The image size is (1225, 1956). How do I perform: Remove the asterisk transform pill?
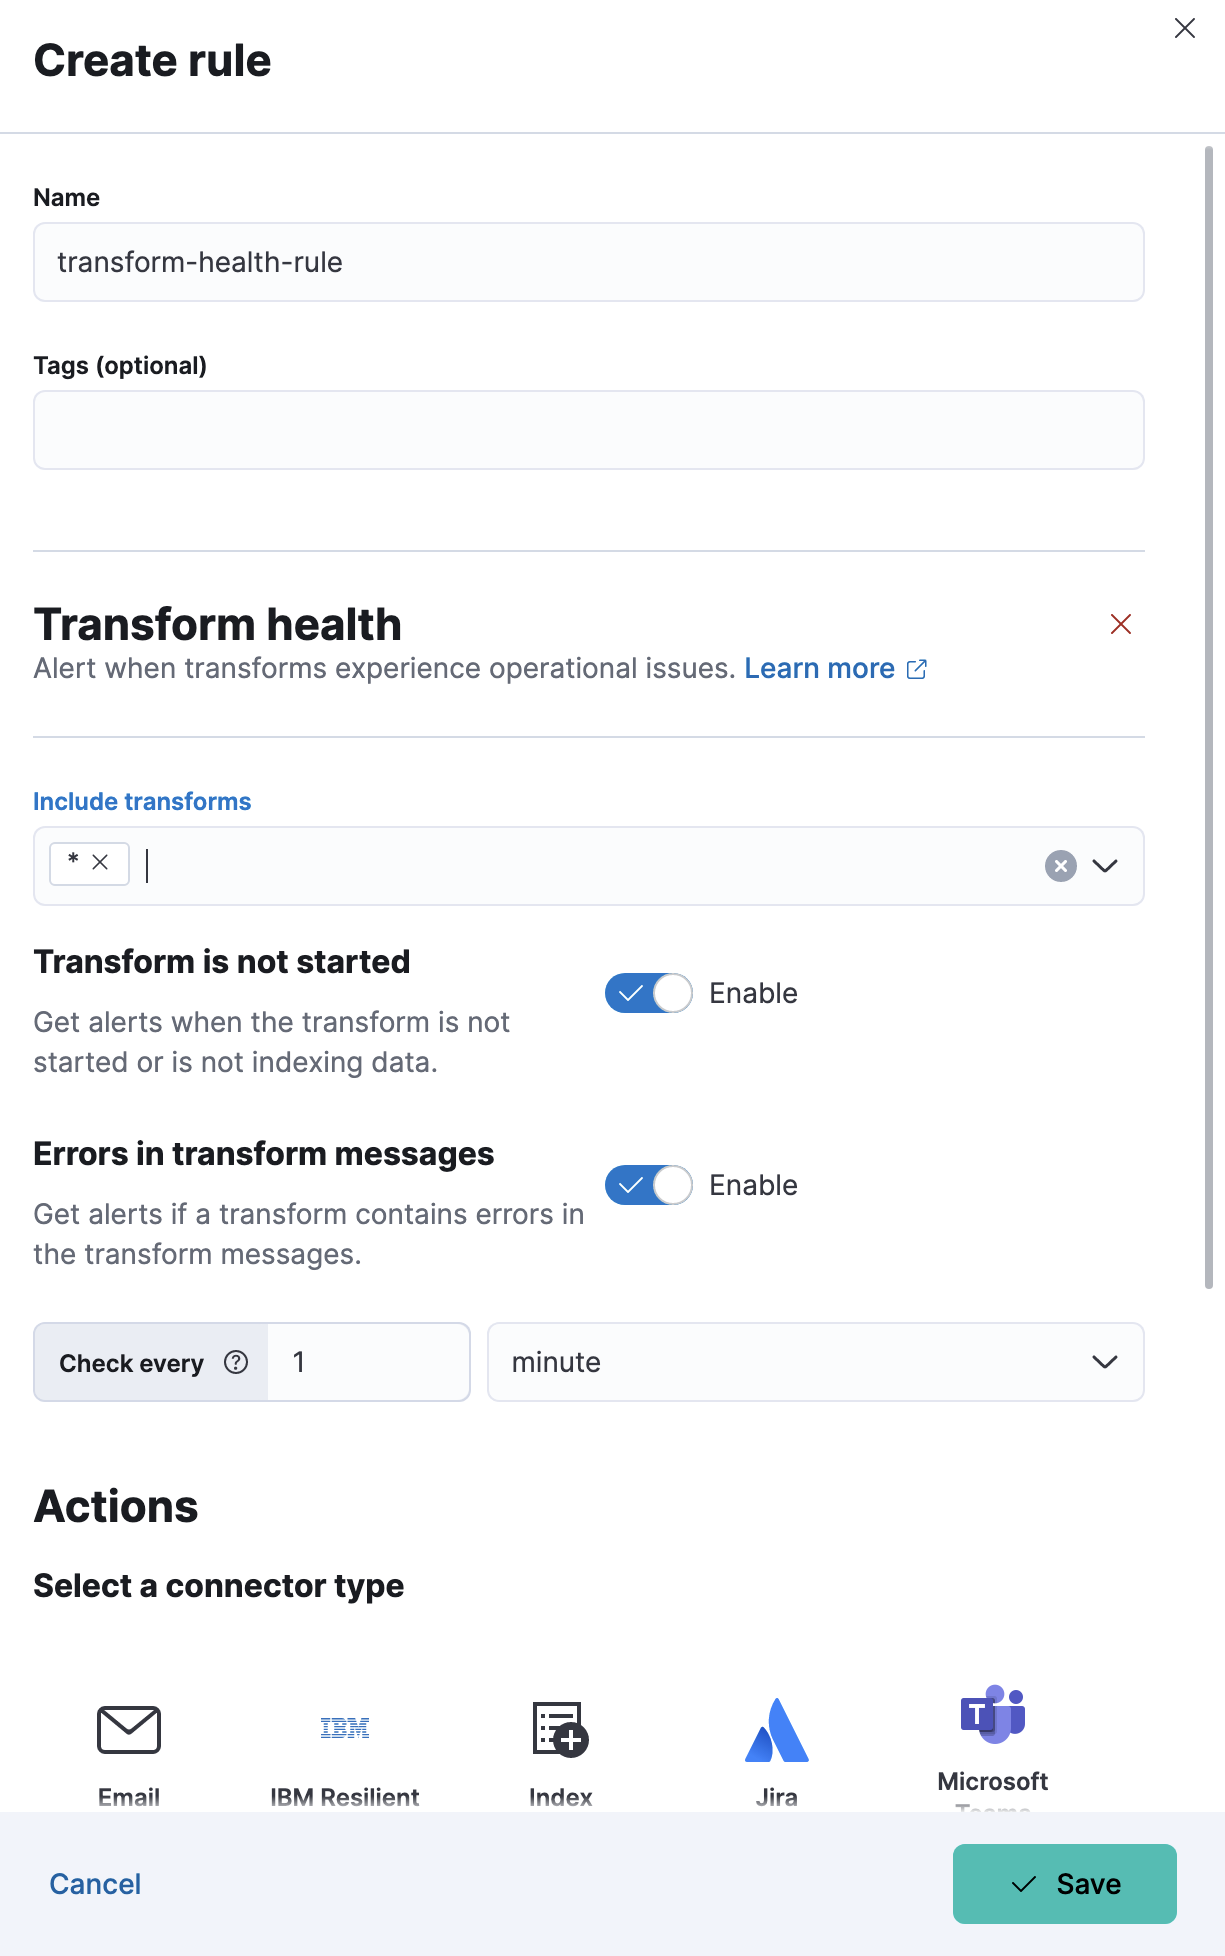100,862
